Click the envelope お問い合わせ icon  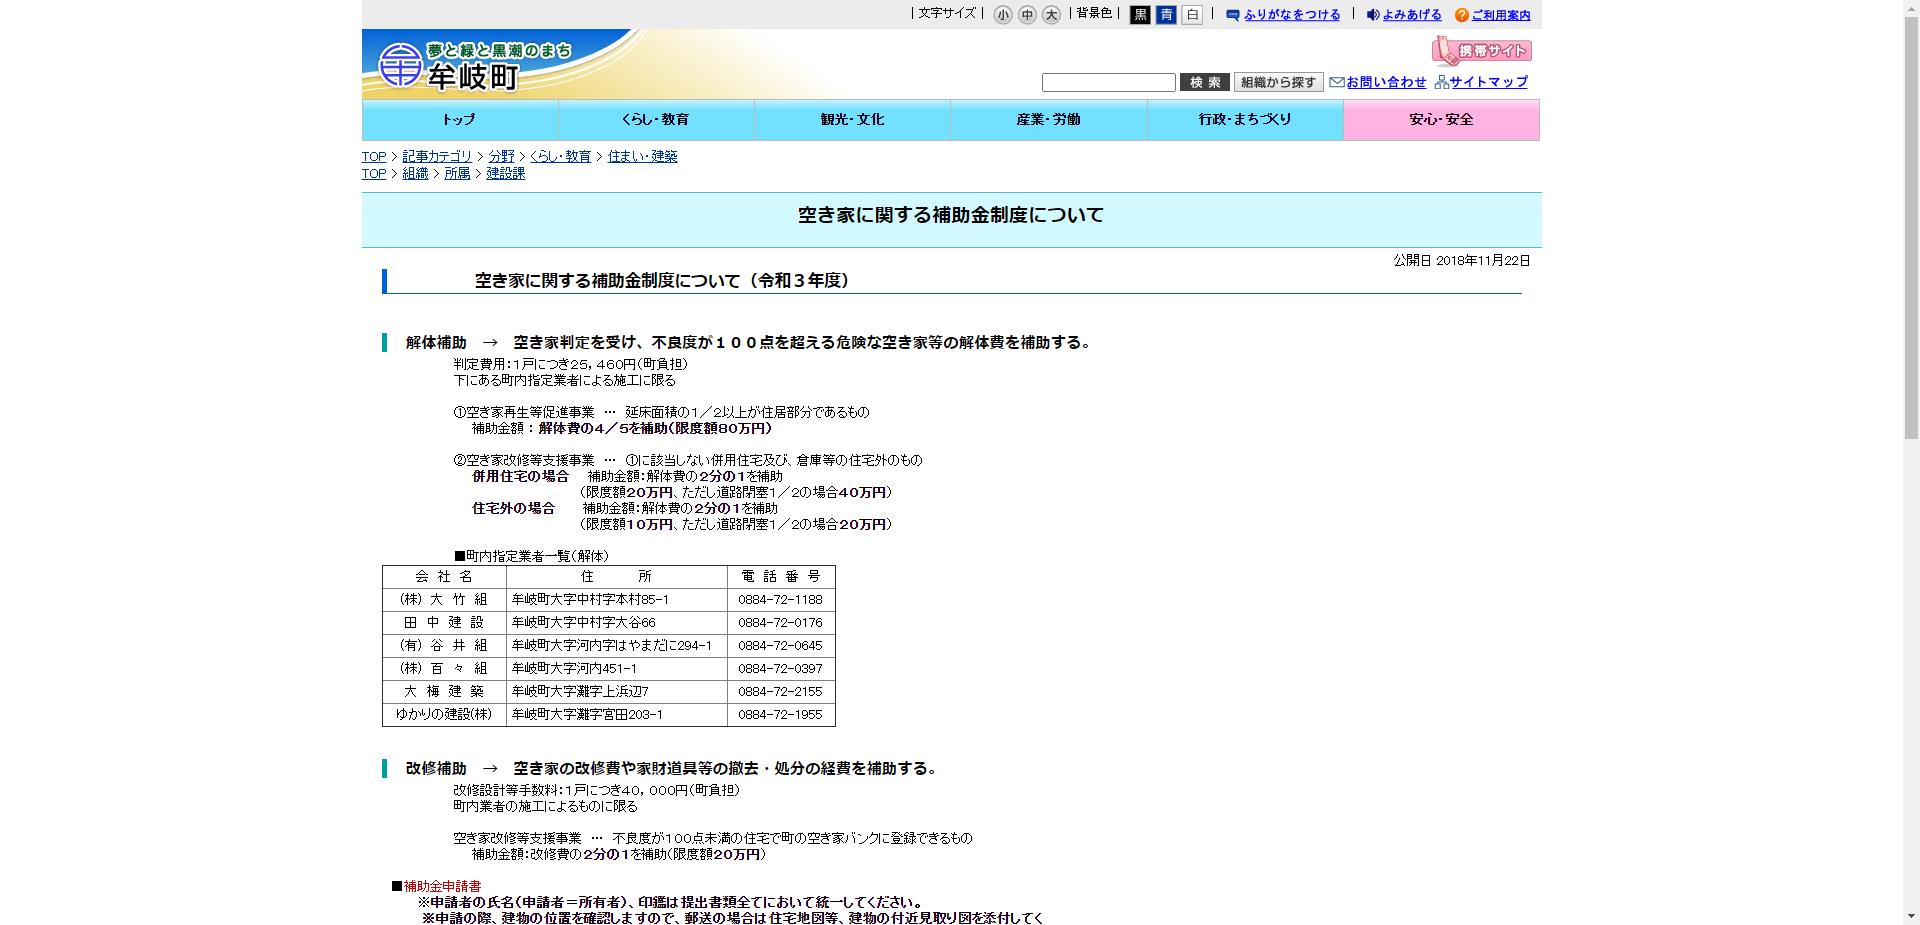[x=1336, y=83]
